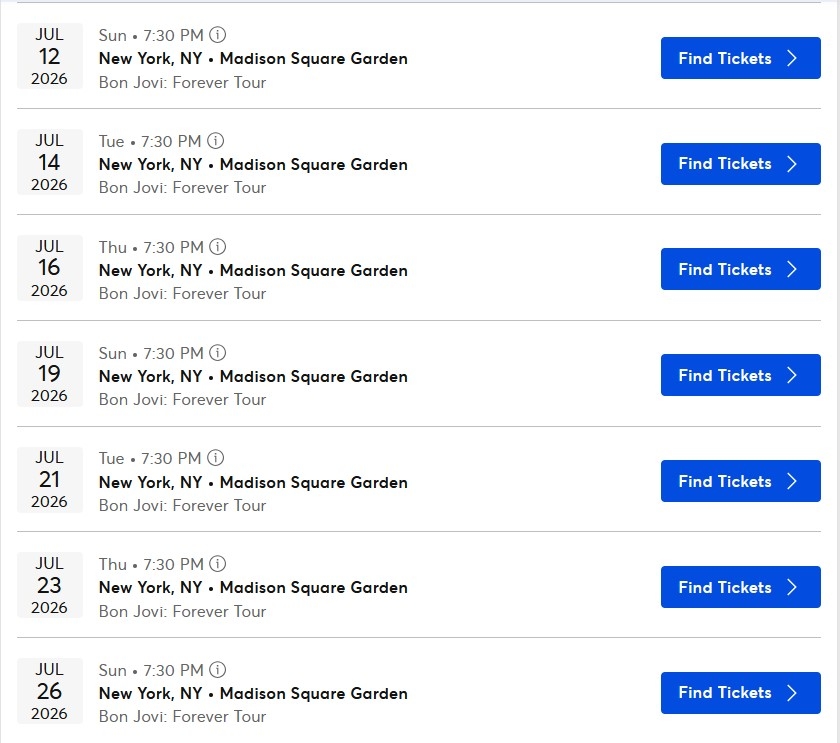This screenshot has width=840, height=743.
Task: Click the JUL 14 2026 date tile
Action: point(49,162)
